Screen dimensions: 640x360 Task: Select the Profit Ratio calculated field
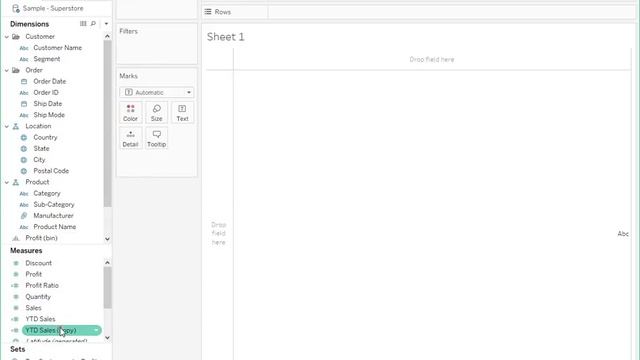point(42,285)
